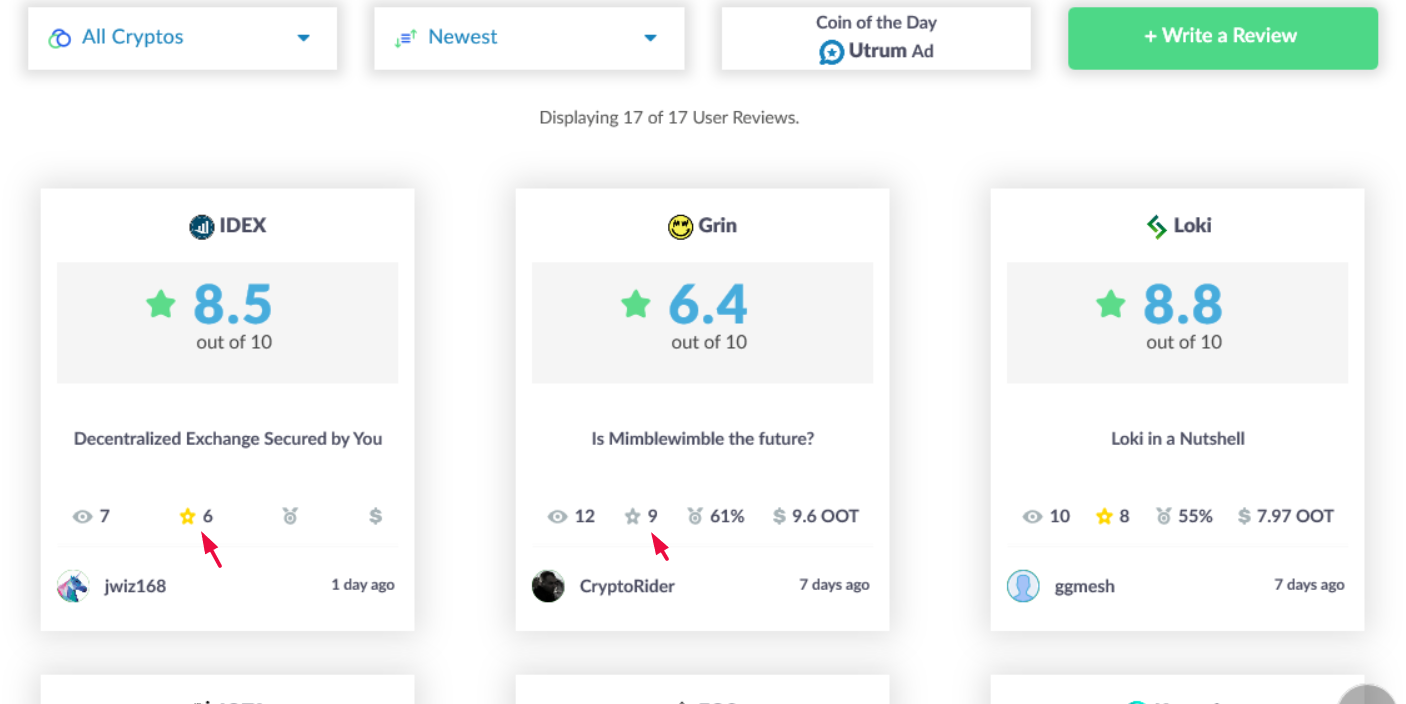Open the All Cryptos filter dropdown
This screenshot has width=1406, height=704.
click(183, 38)
